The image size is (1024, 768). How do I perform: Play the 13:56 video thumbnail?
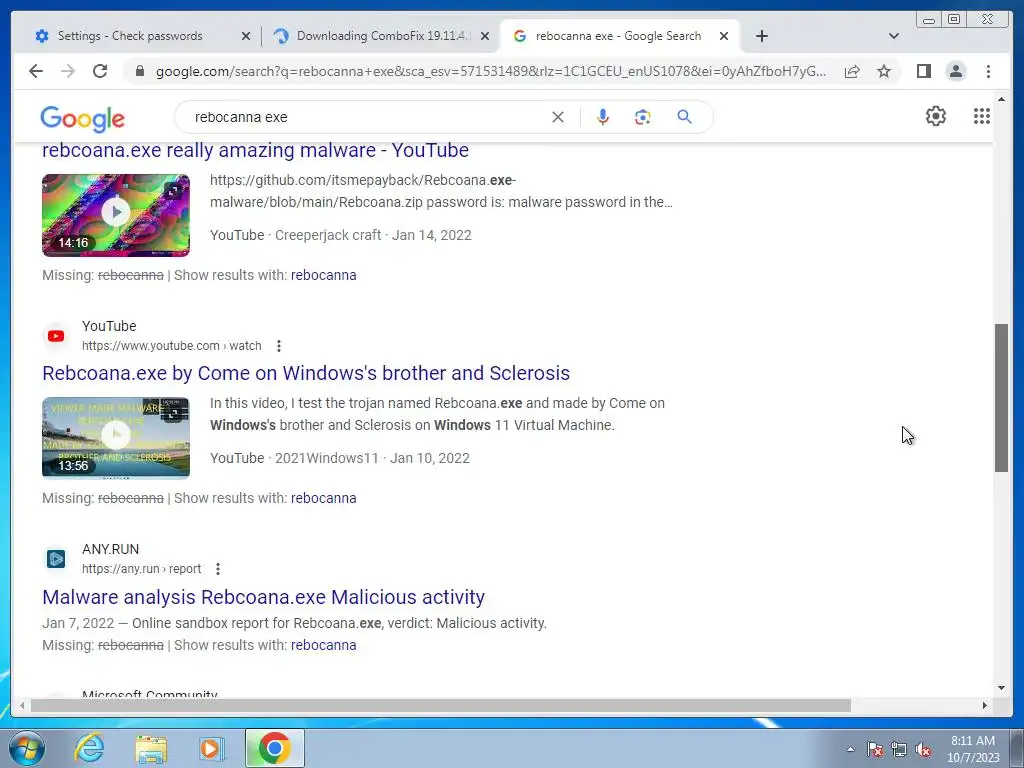116,438
